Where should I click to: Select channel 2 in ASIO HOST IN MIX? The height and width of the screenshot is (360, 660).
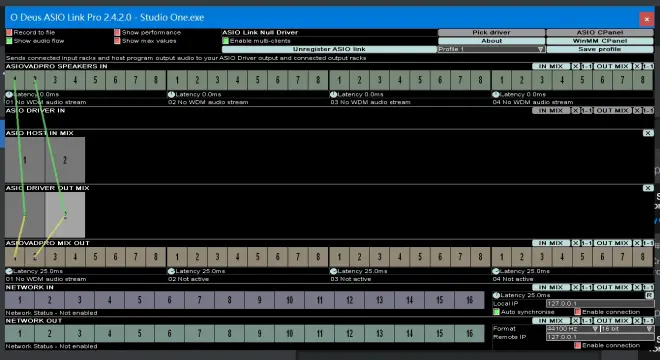pyautogui.click(x=65, y=160)
